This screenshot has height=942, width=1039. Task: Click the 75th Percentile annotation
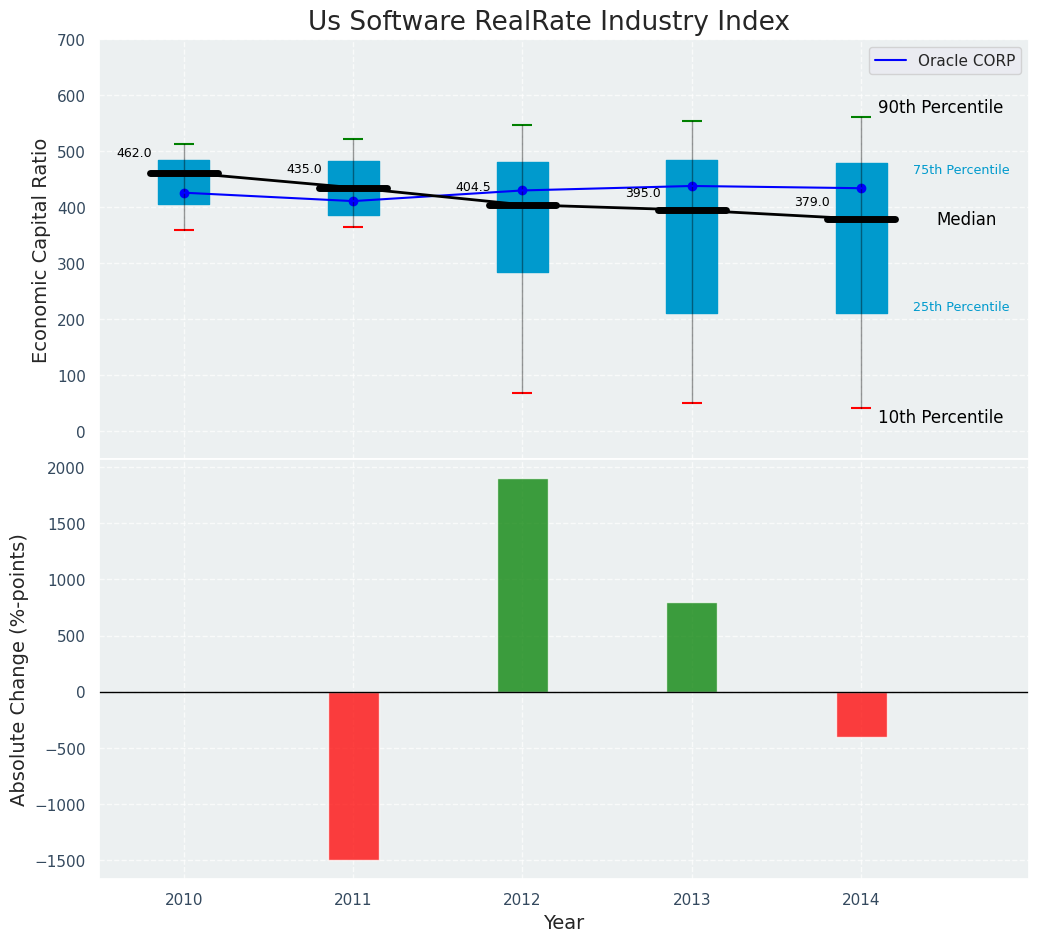[x=961, y=170]
